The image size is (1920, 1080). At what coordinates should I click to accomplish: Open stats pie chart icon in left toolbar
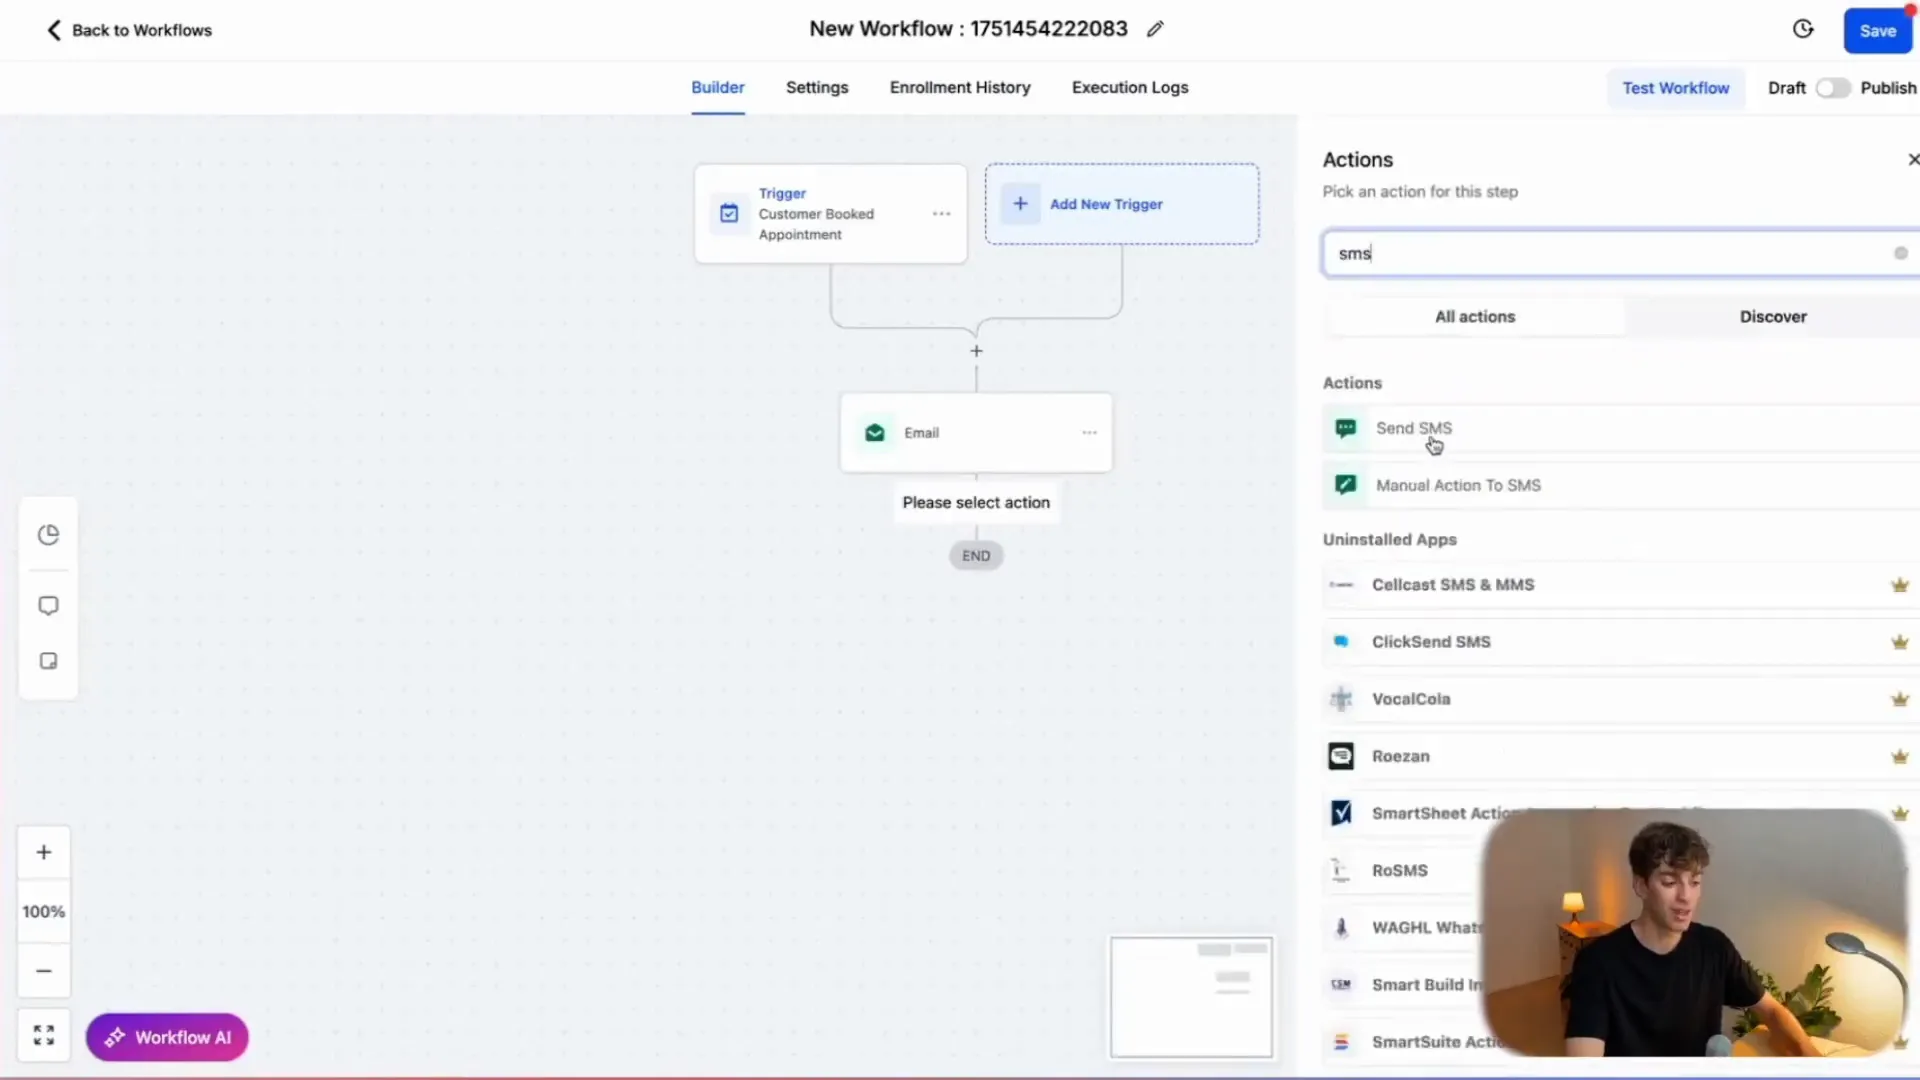48,534
